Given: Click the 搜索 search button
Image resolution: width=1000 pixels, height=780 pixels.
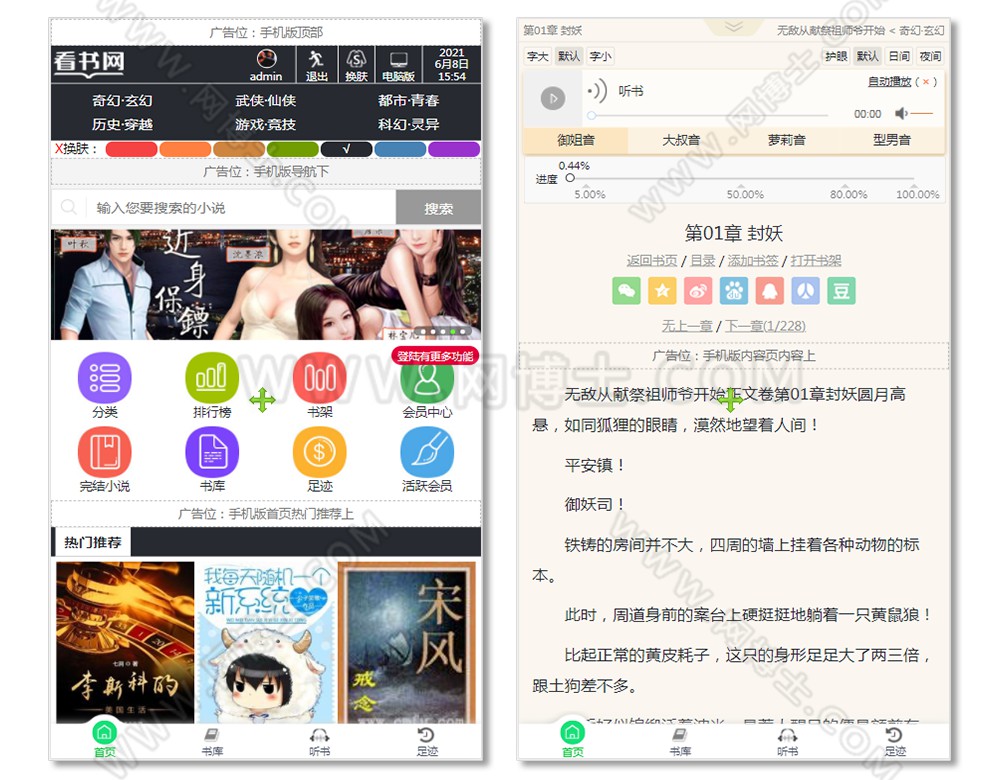Looking at the screenshot, I should point(438,207).
